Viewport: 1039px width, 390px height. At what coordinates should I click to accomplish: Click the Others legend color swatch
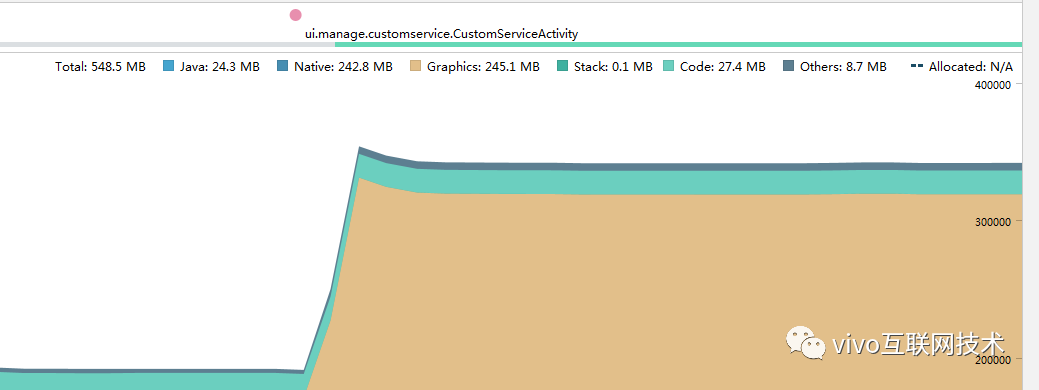point(789,66)
